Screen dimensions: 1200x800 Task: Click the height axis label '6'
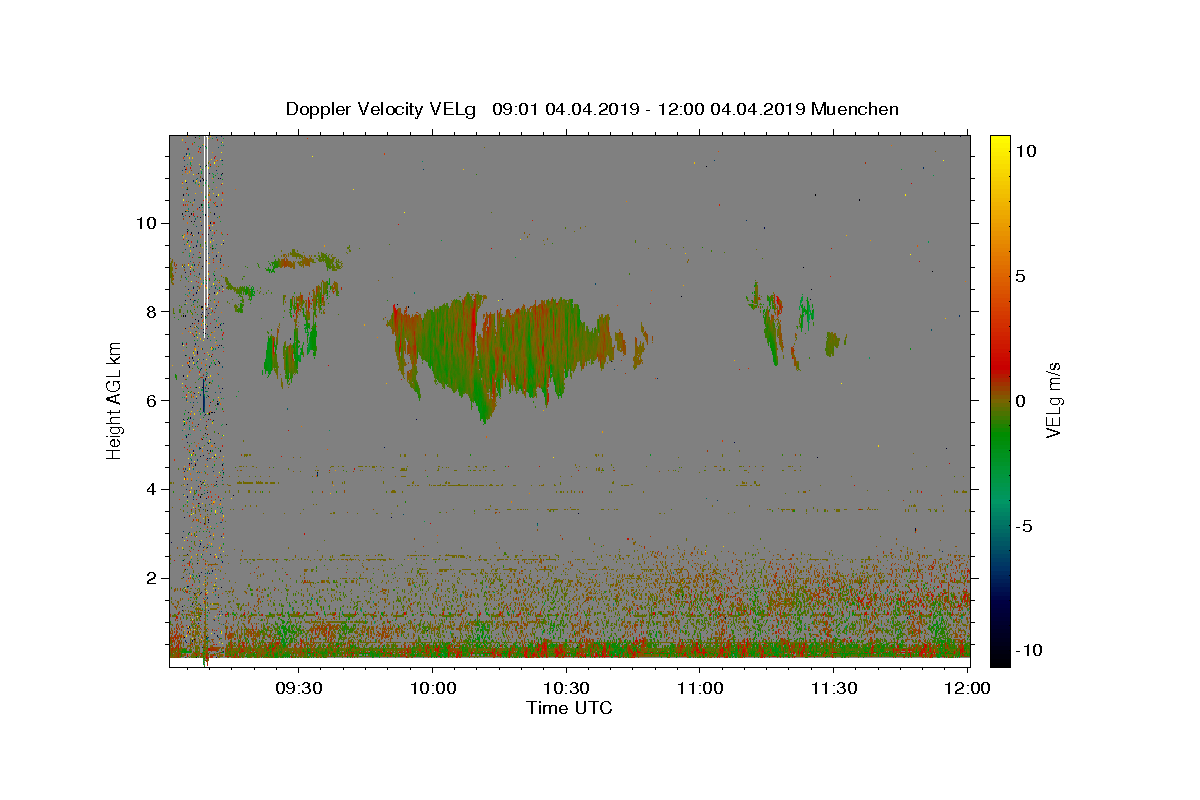[x=149, y=400]
